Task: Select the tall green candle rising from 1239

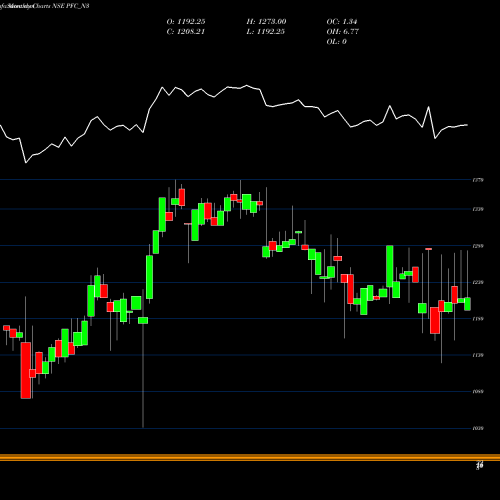Action: coord(389,266)
